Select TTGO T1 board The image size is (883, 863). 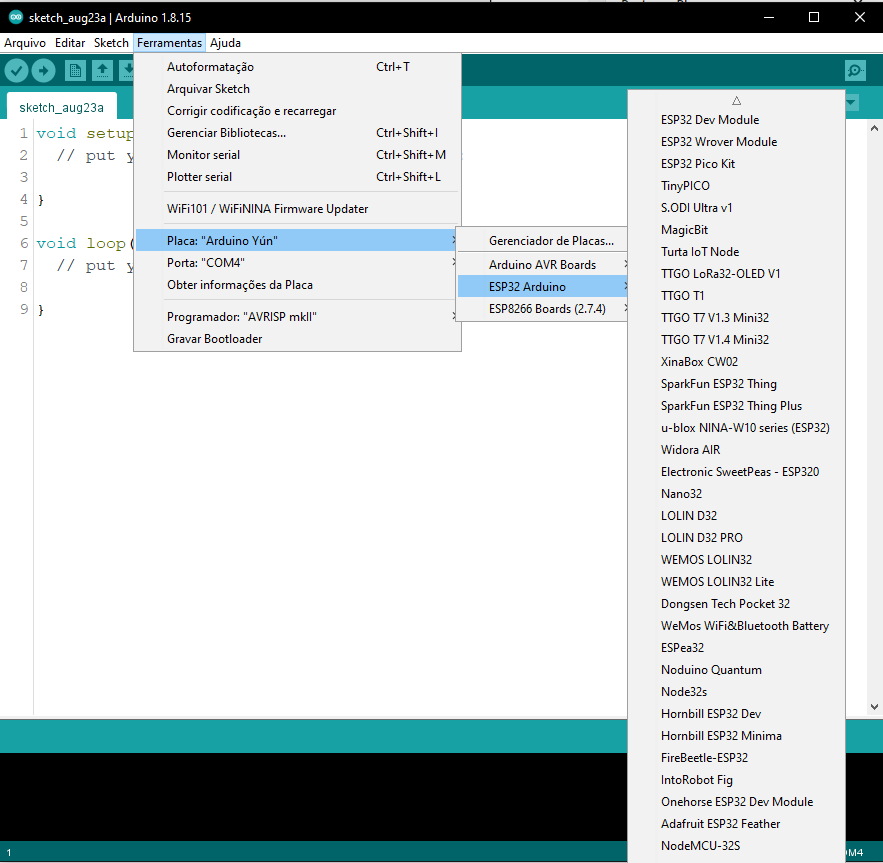click(737, 296)
